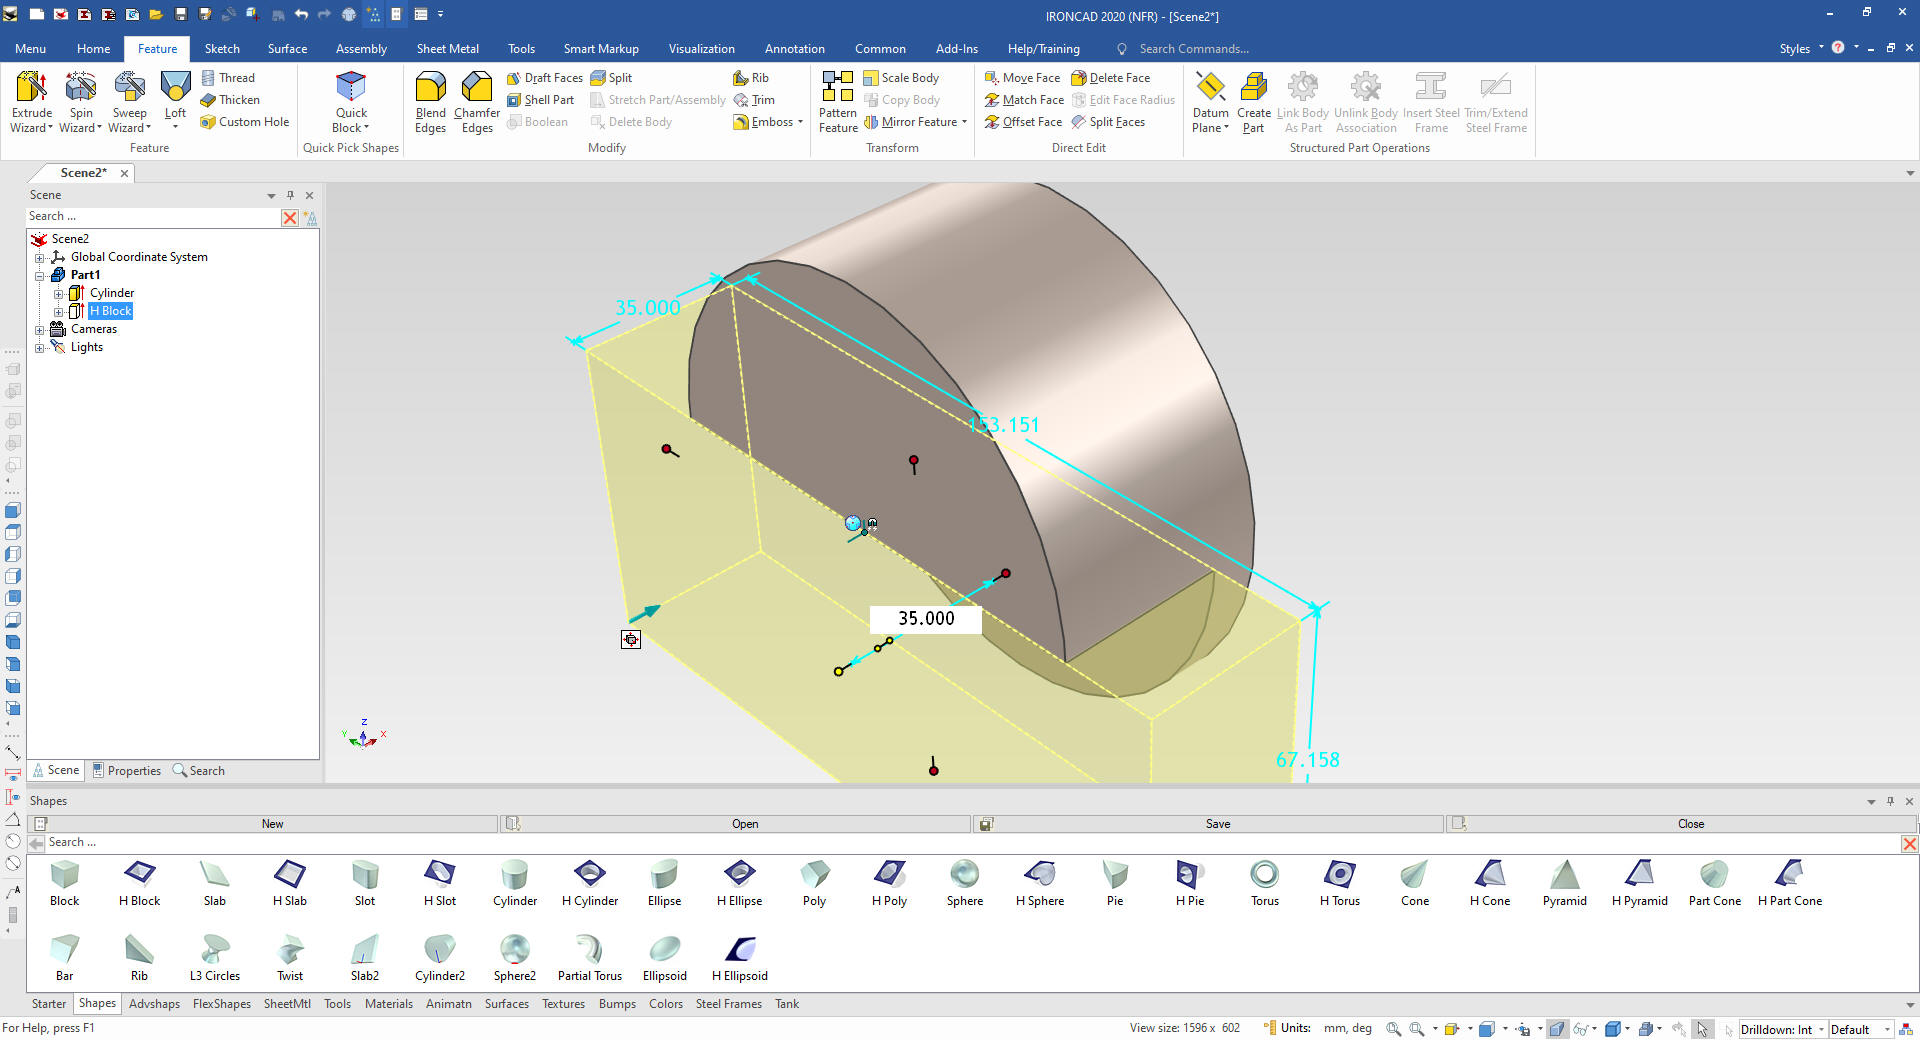Pin the Scene panel

pos(290,195)
